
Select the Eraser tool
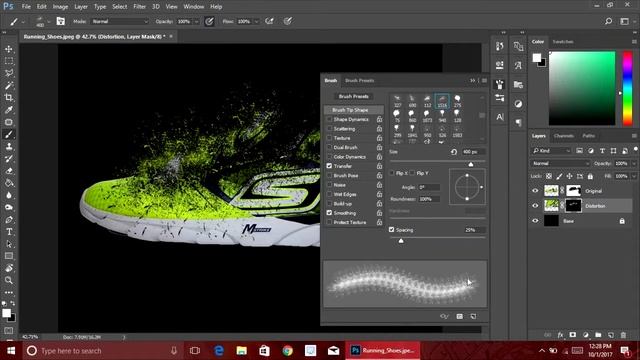[9, 171]
